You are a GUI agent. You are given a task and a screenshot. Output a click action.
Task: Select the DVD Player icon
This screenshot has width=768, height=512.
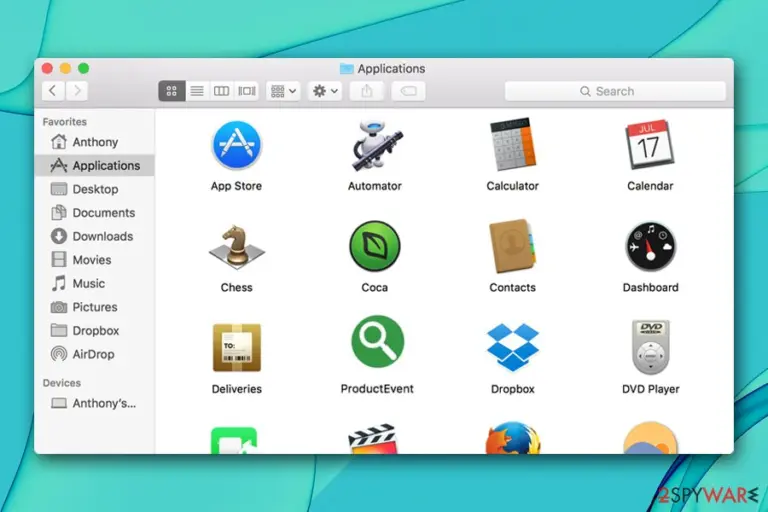tap(650, 347)
